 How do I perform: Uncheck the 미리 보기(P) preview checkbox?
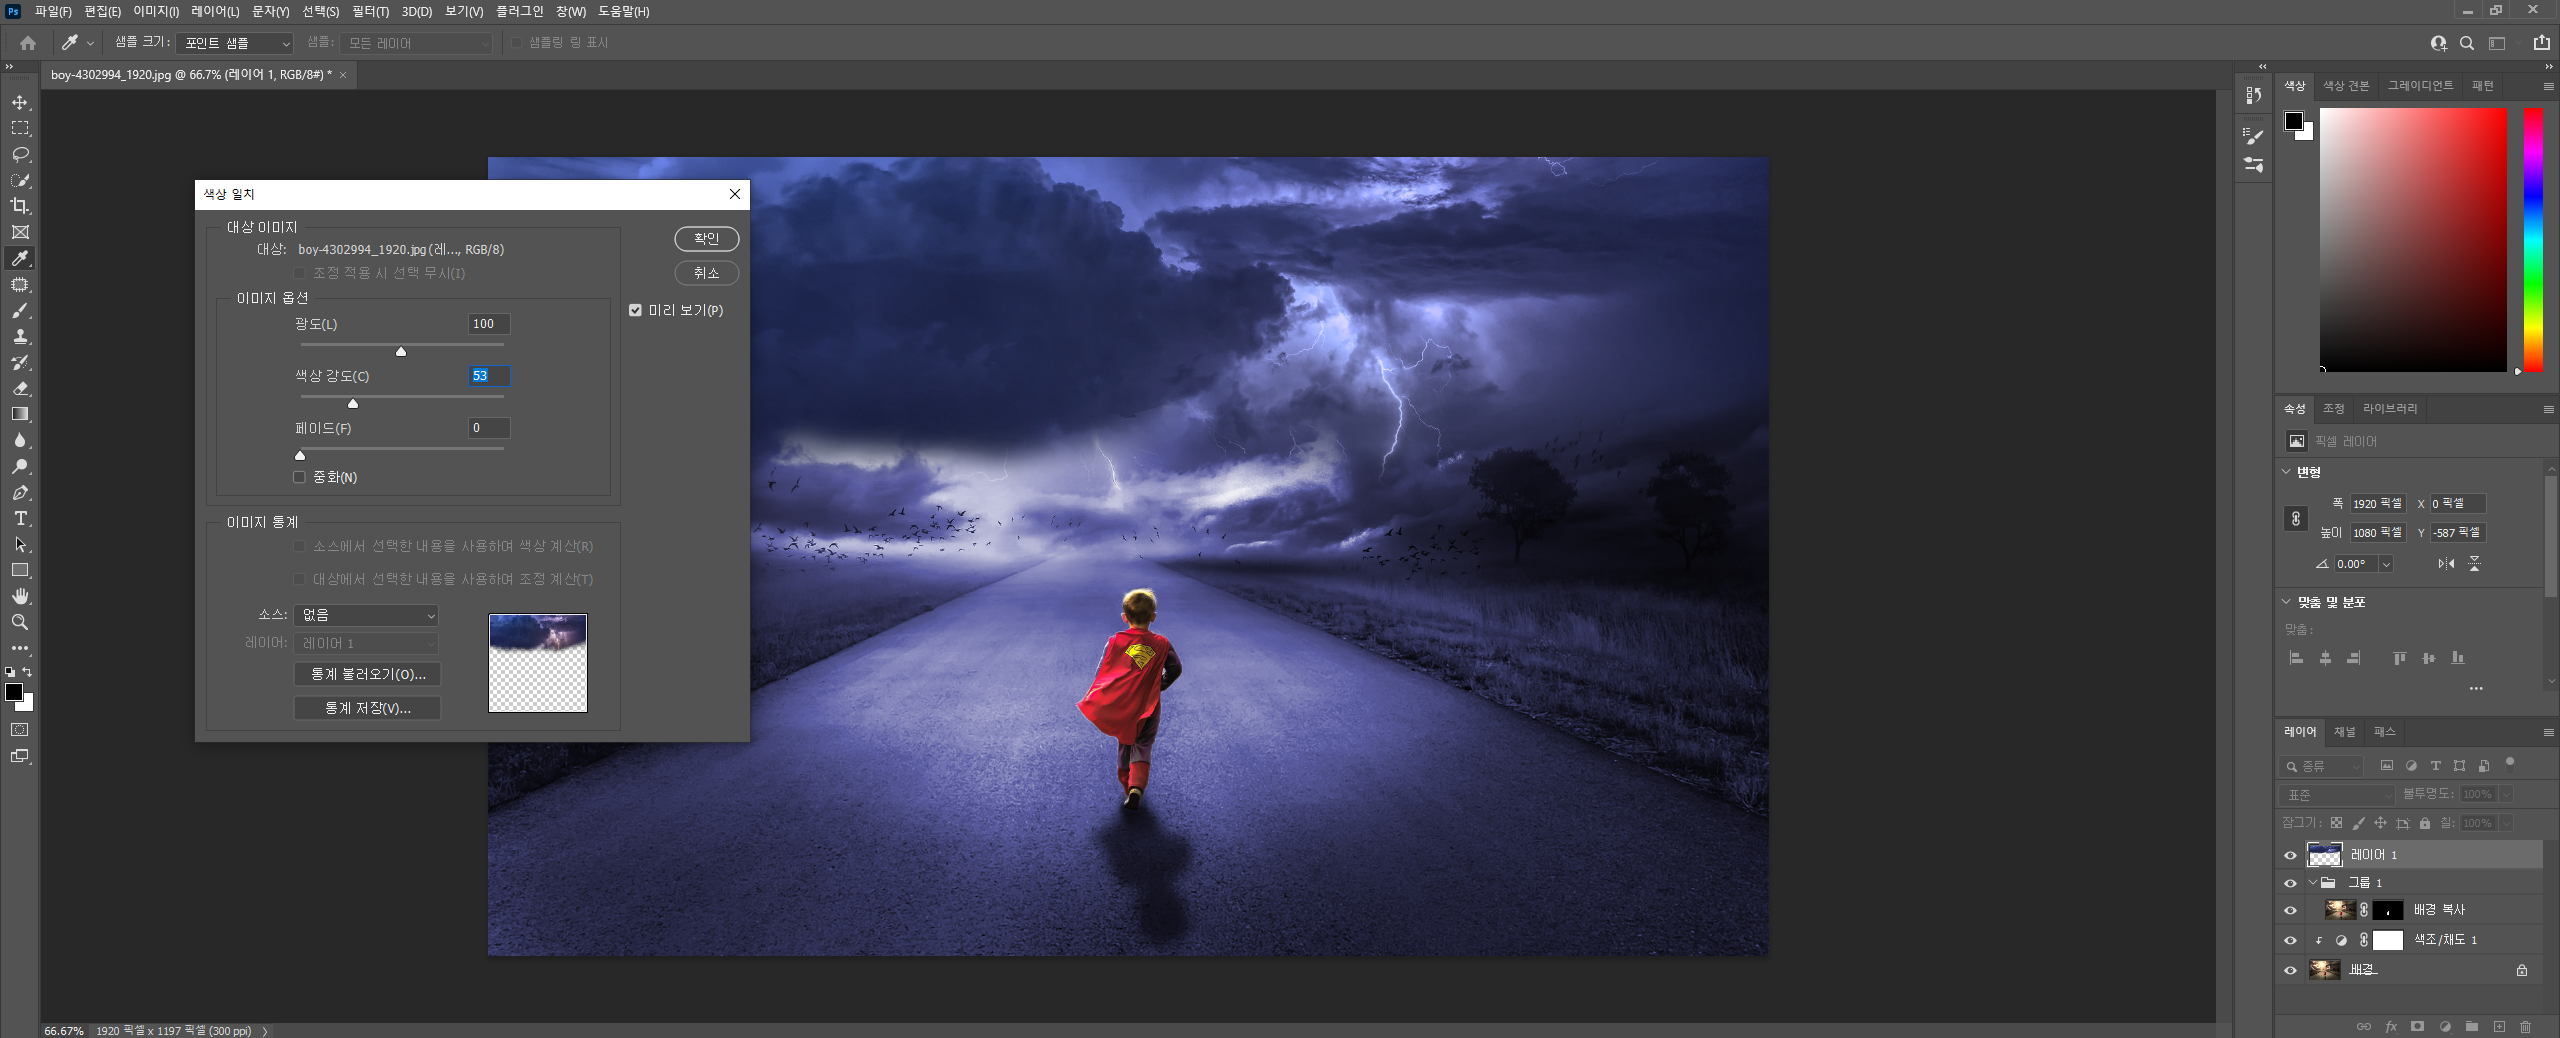pos(635,310)
